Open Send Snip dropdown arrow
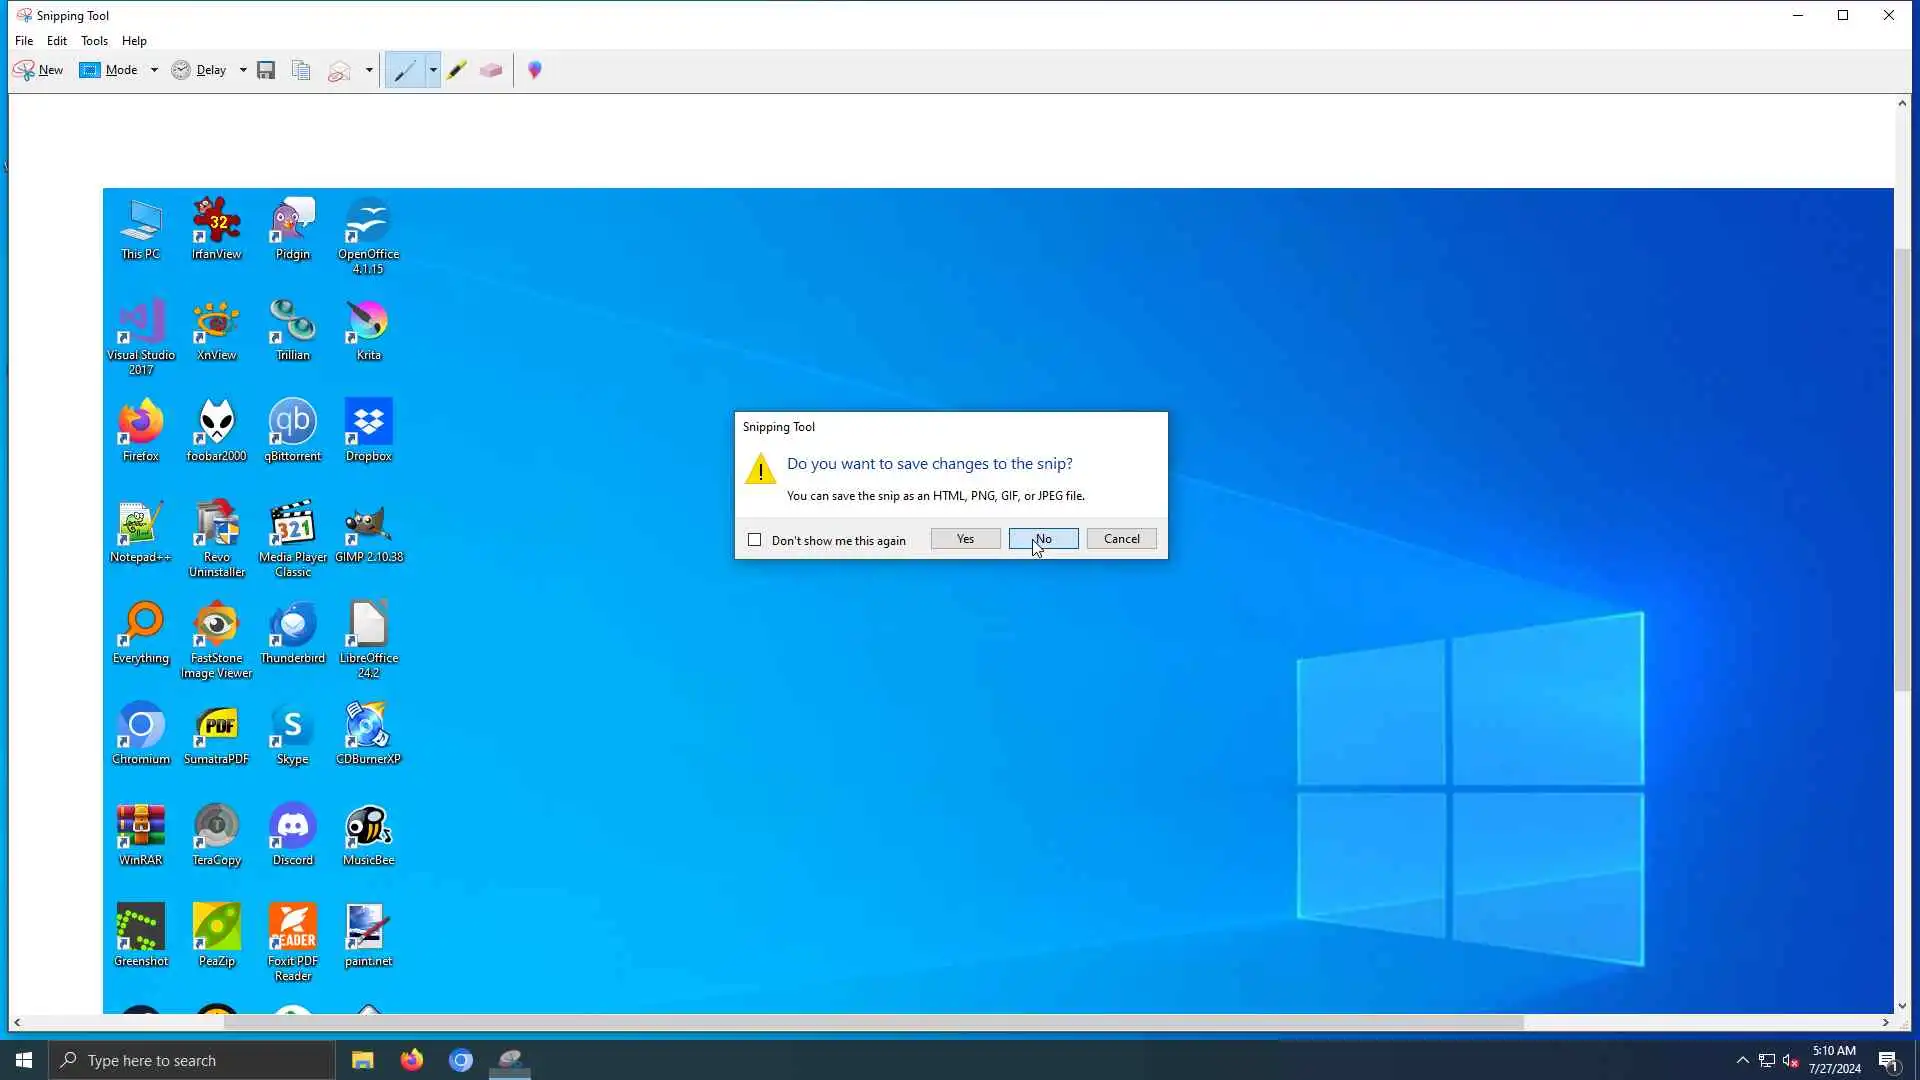Viewport: 1920px width, 1080px height. [369, 70]
